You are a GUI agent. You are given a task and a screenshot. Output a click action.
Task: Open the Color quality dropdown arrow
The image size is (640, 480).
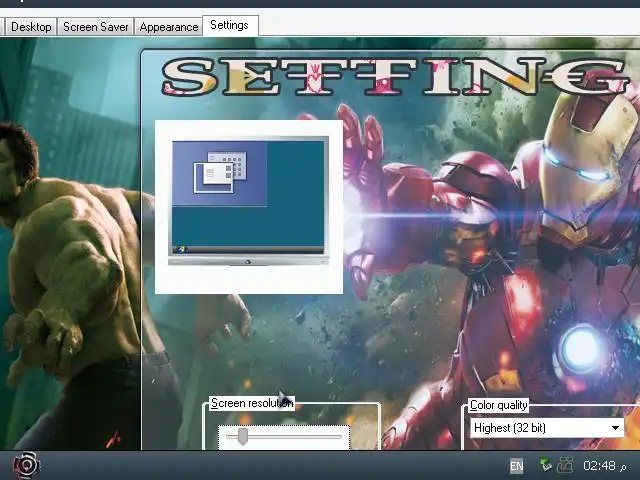click(x=615, y=428)
